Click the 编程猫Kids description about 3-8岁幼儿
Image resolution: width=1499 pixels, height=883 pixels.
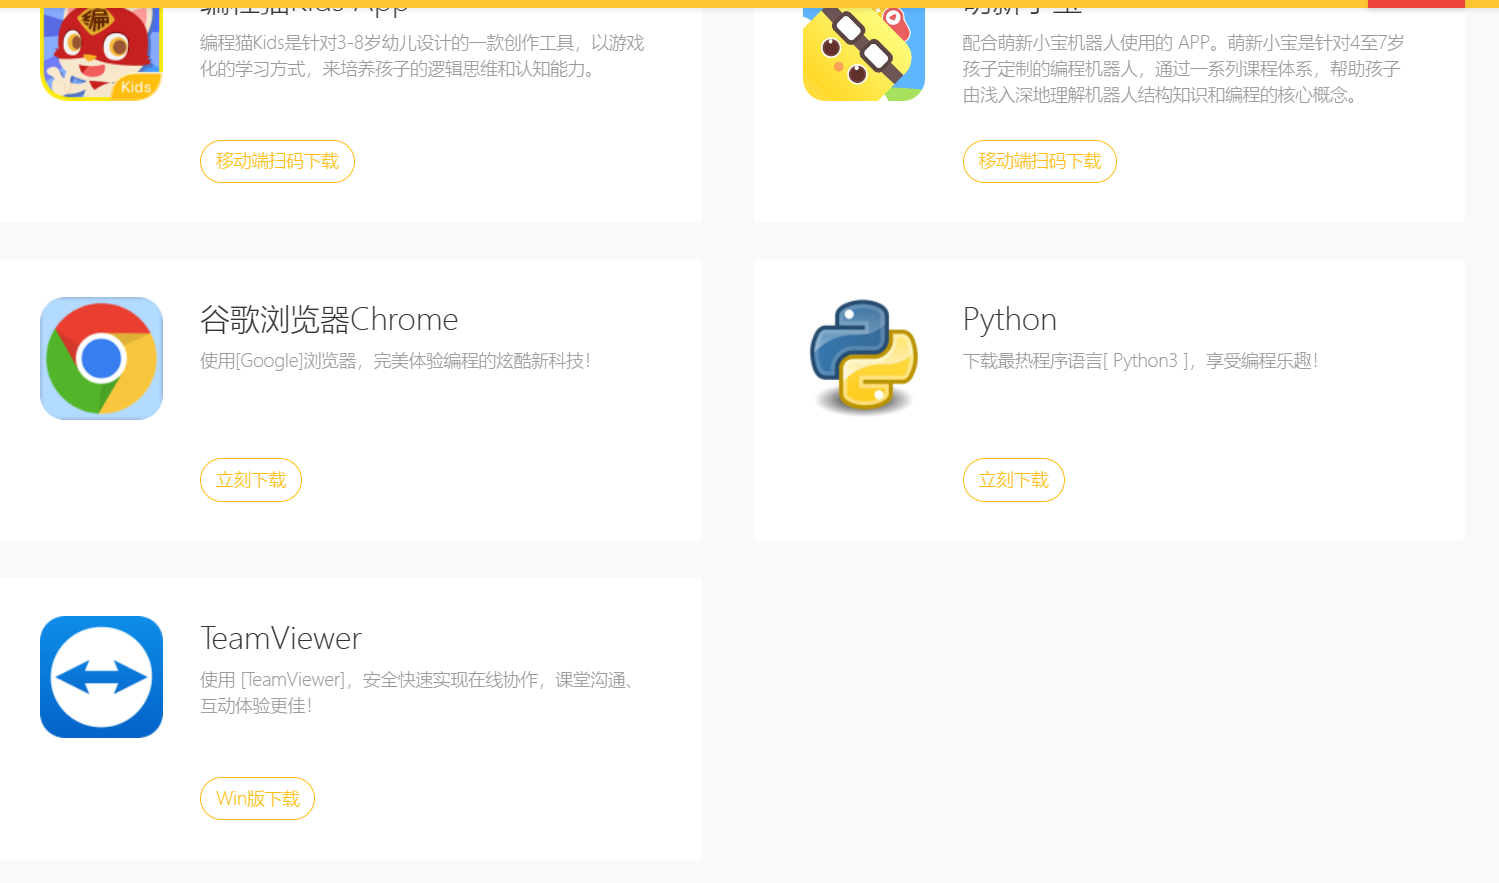click(422, 56)
